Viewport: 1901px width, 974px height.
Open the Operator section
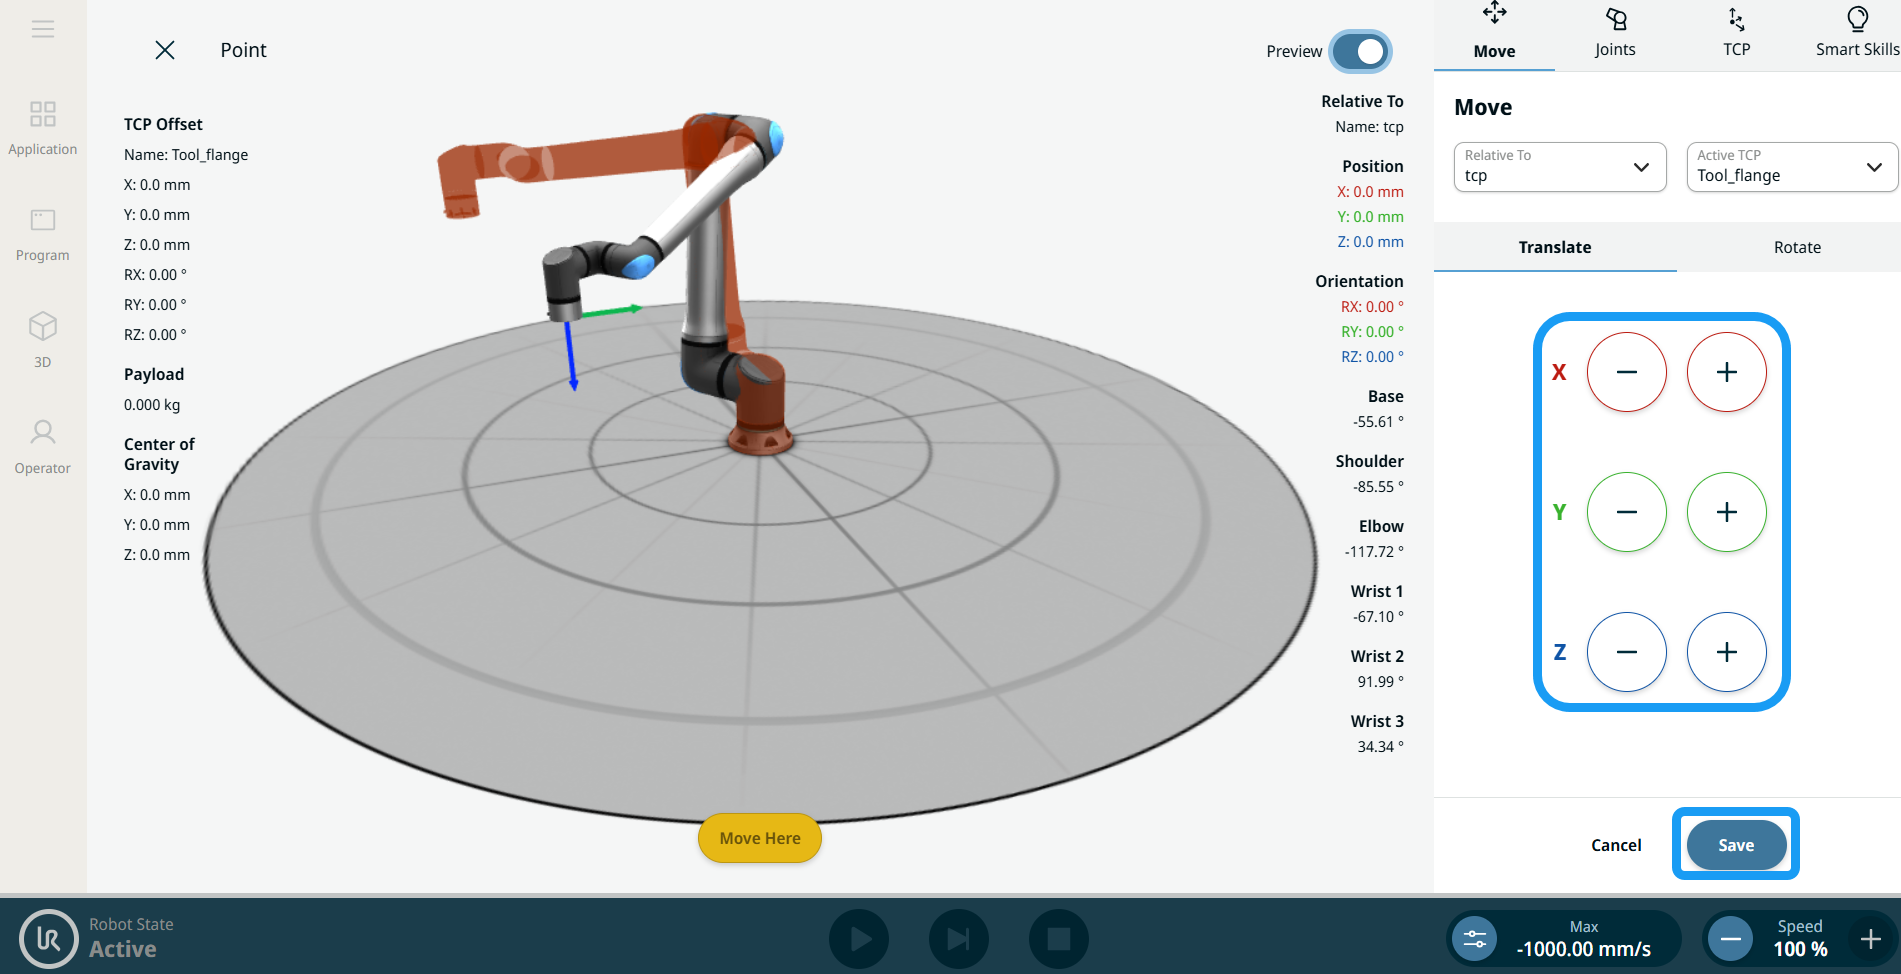tap(43, 446)
